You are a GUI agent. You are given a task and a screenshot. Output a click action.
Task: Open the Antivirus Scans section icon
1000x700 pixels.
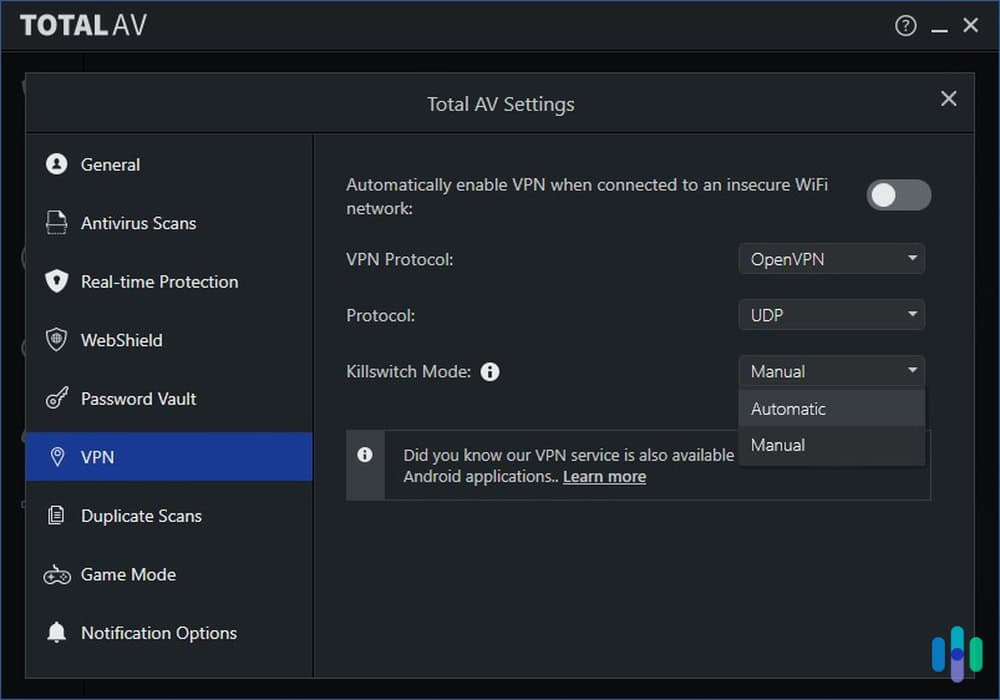tap(57, 223)
